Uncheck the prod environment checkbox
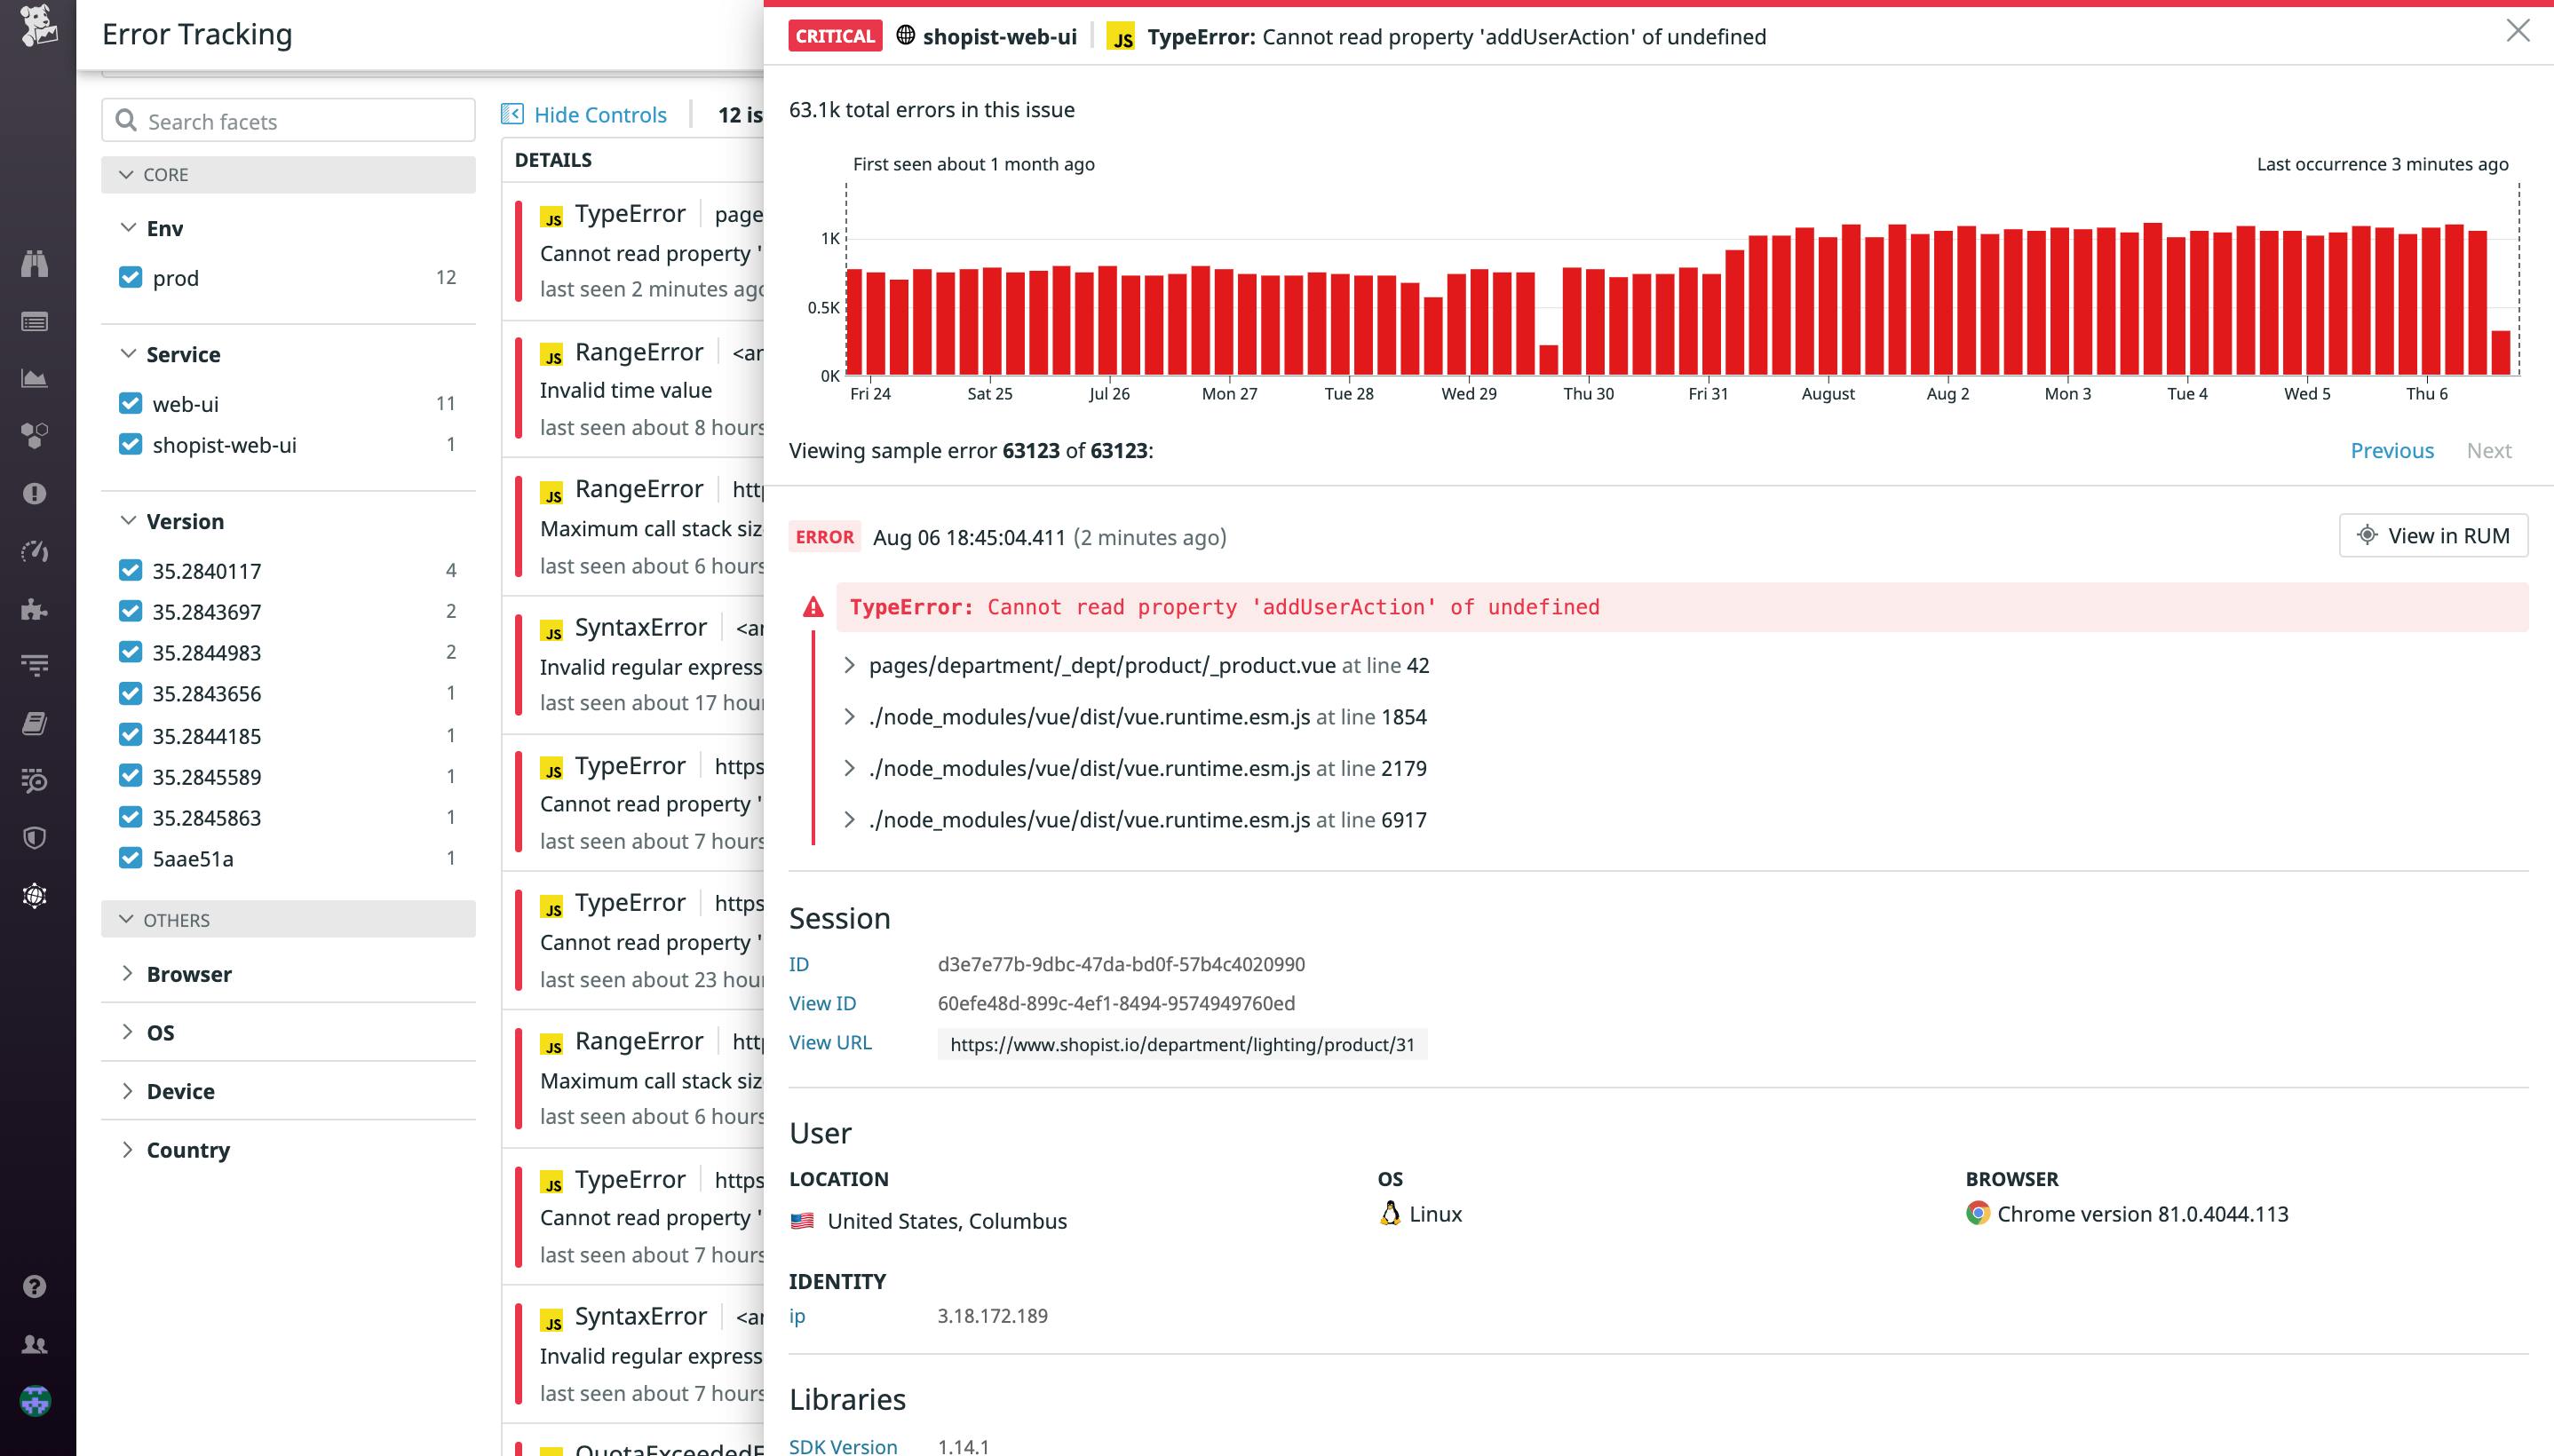 pos(130,277)
